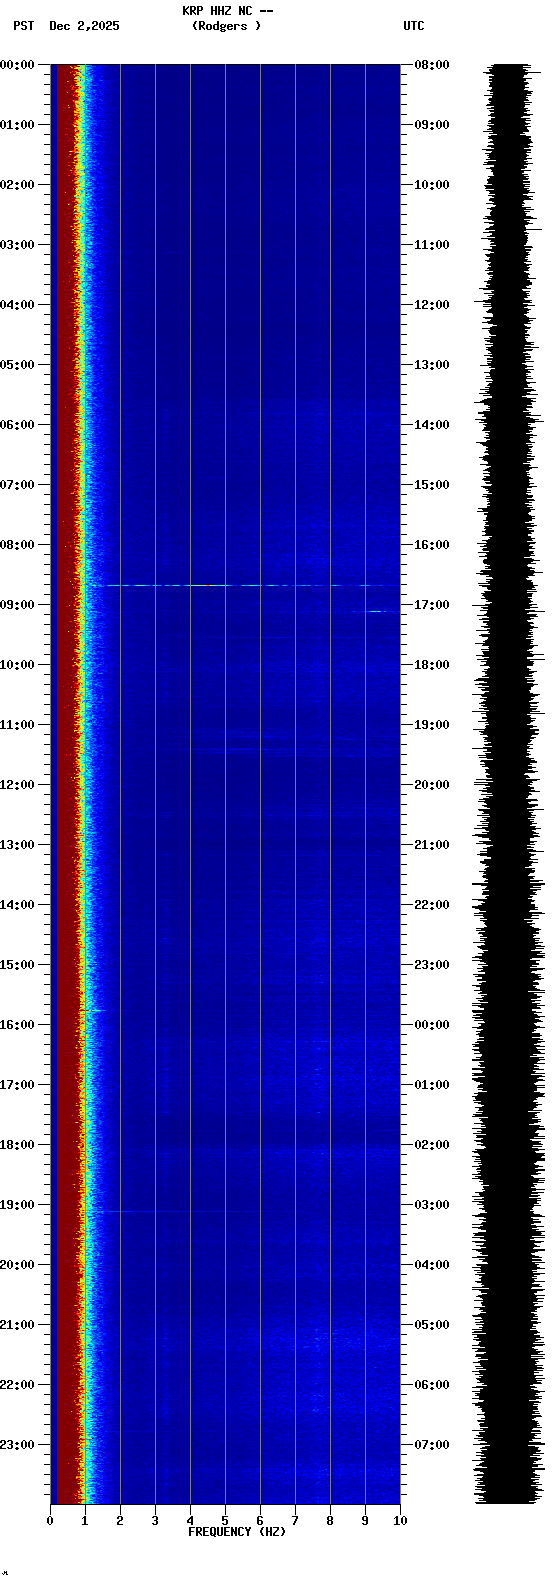Click the 18:00 UTC tick label

(431, 665)
